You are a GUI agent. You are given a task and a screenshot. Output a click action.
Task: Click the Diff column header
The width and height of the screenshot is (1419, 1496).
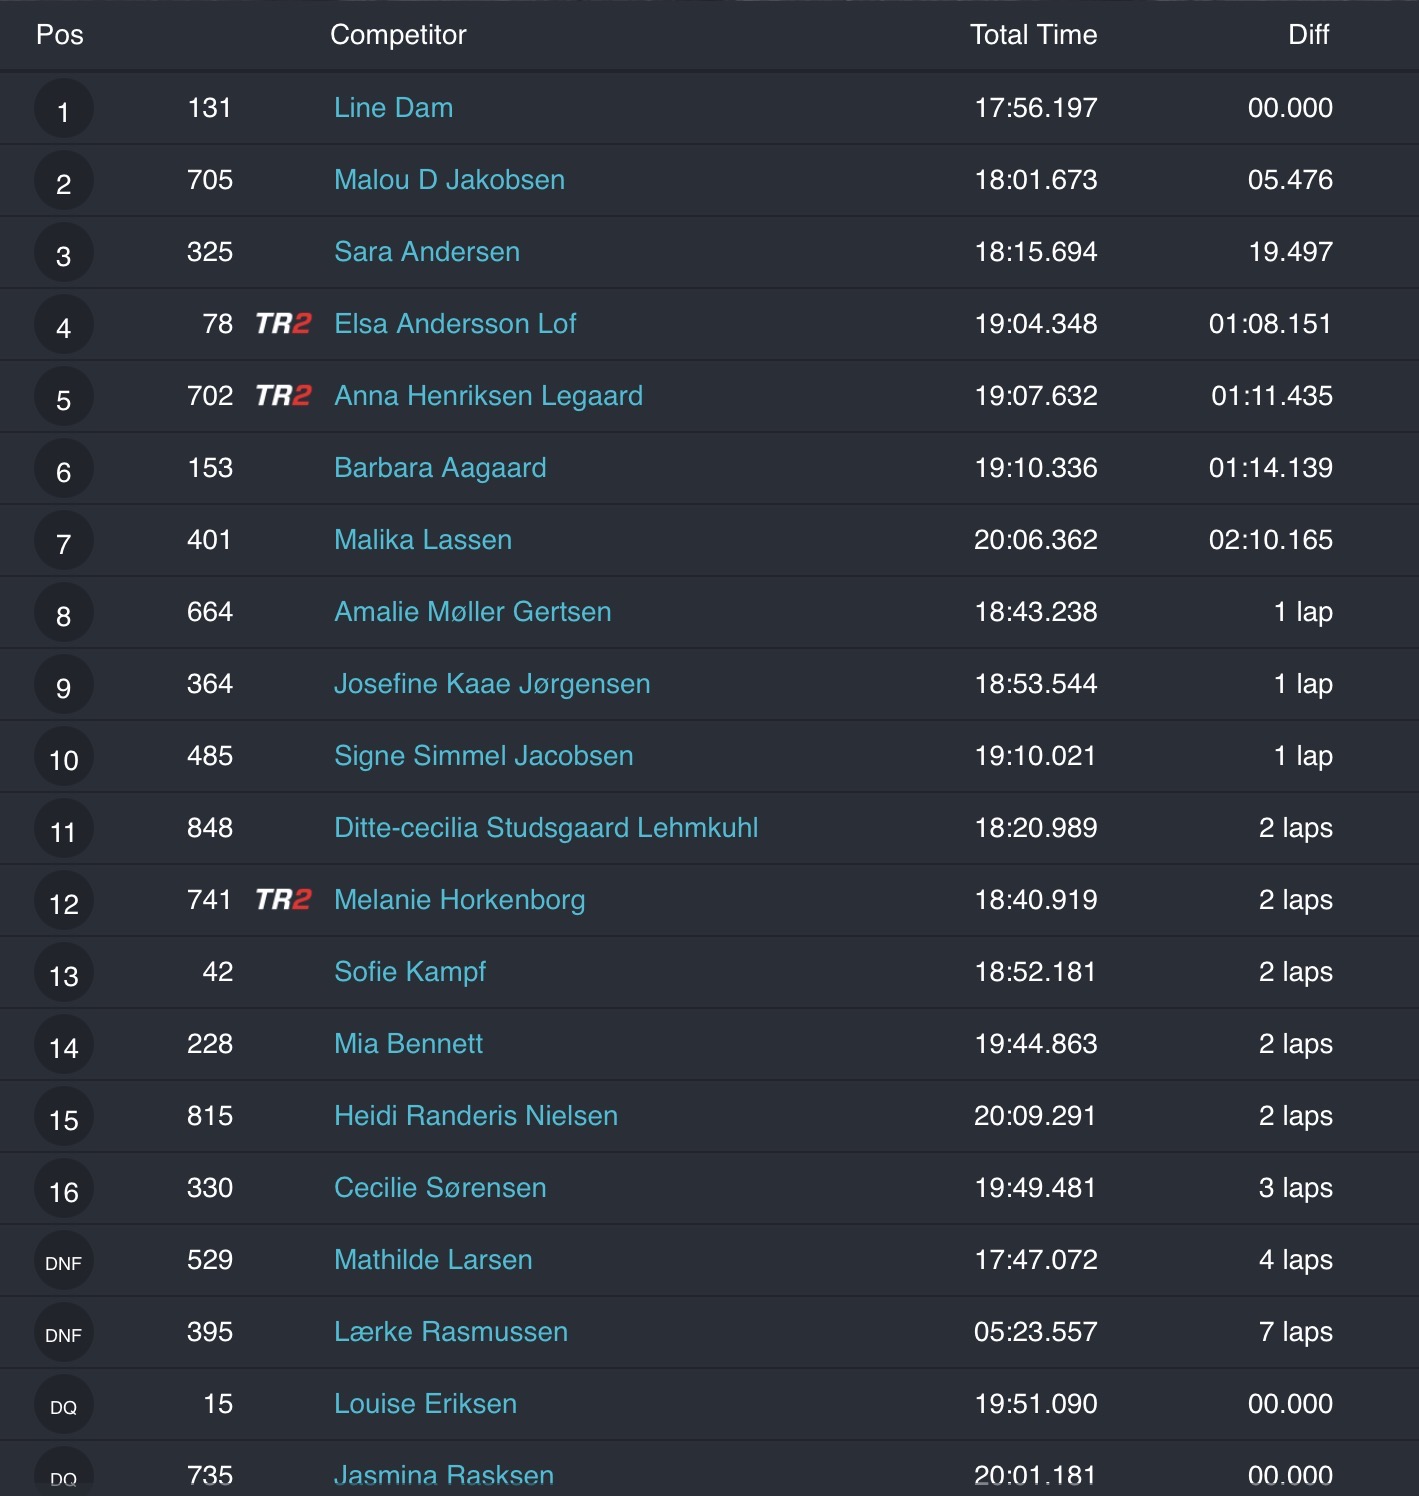point(1308,35)
